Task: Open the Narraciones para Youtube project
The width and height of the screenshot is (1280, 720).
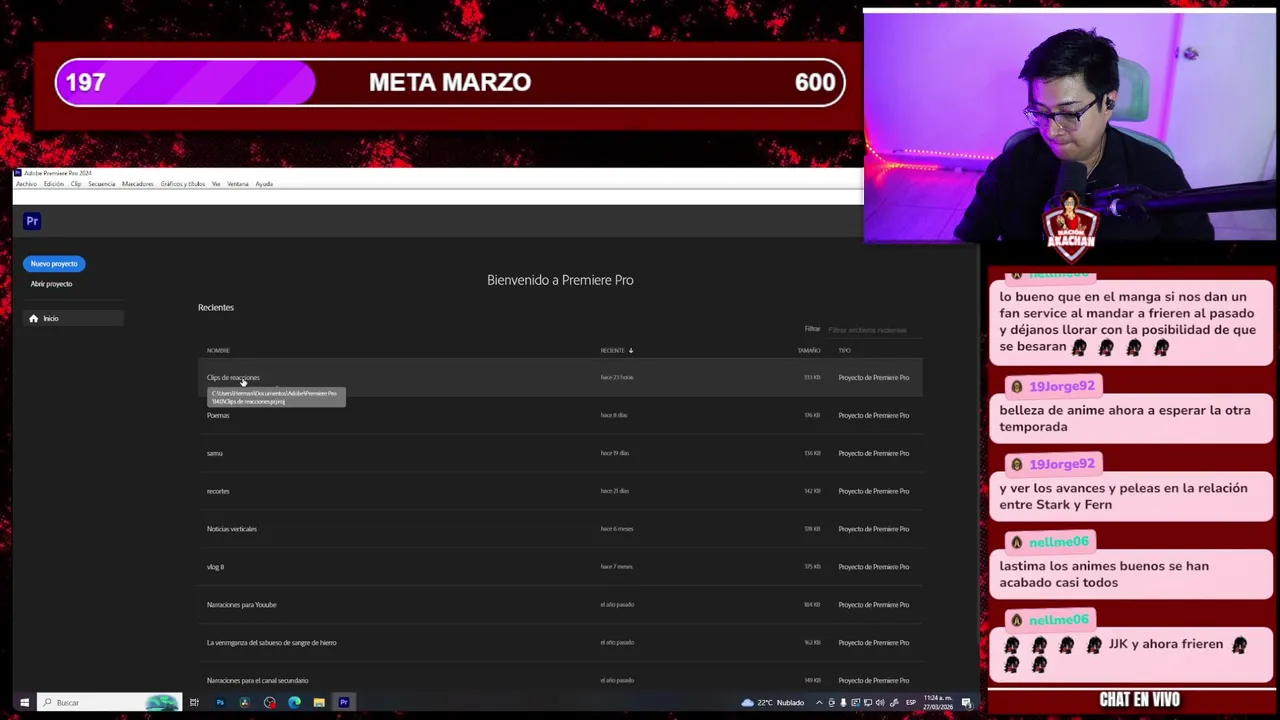Action: tap(560, 605)
